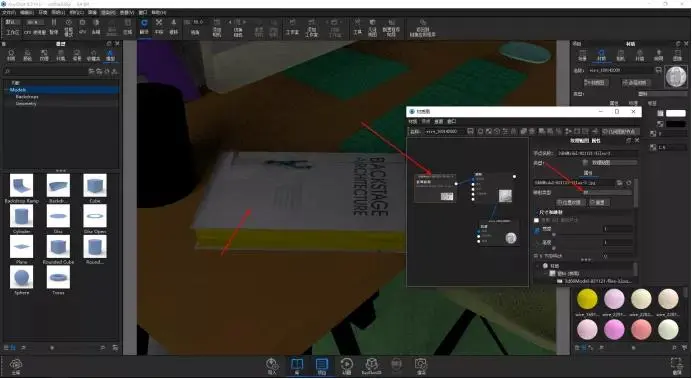Viewport: 692px width, 379px height.
Task: Toggle the blue Width link checkbox
Action: coord(537,230)
